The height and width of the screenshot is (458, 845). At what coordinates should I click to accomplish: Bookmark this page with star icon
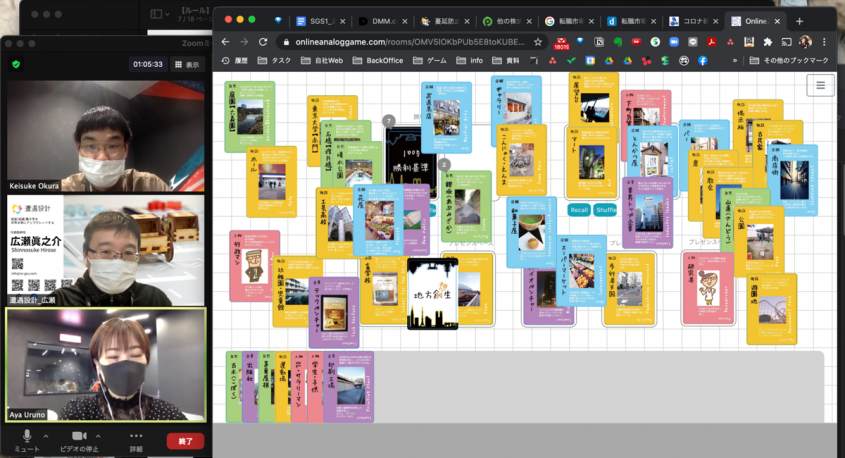point(538,42)
